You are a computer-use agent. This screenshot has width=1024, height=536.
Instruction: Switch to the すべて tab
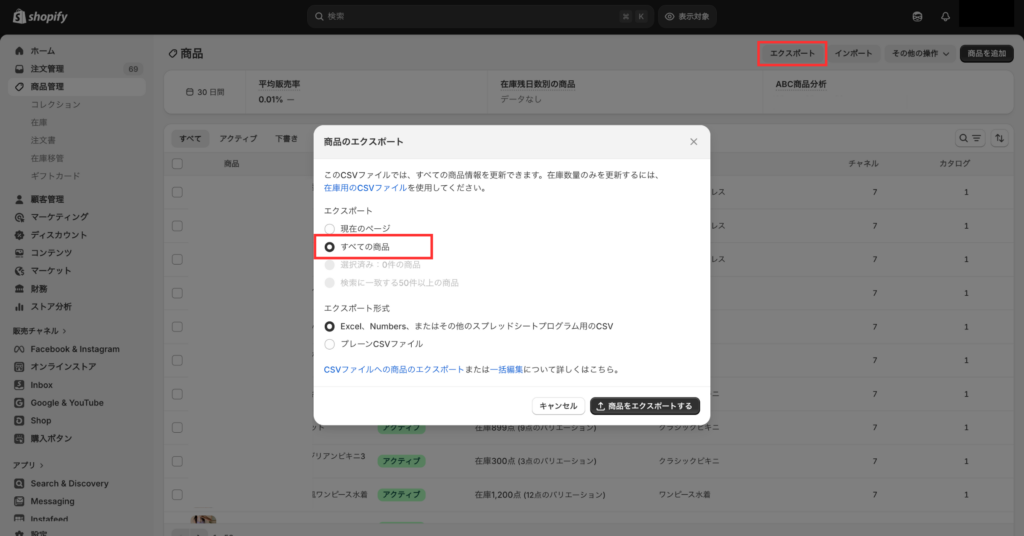(x=191, y=138)
